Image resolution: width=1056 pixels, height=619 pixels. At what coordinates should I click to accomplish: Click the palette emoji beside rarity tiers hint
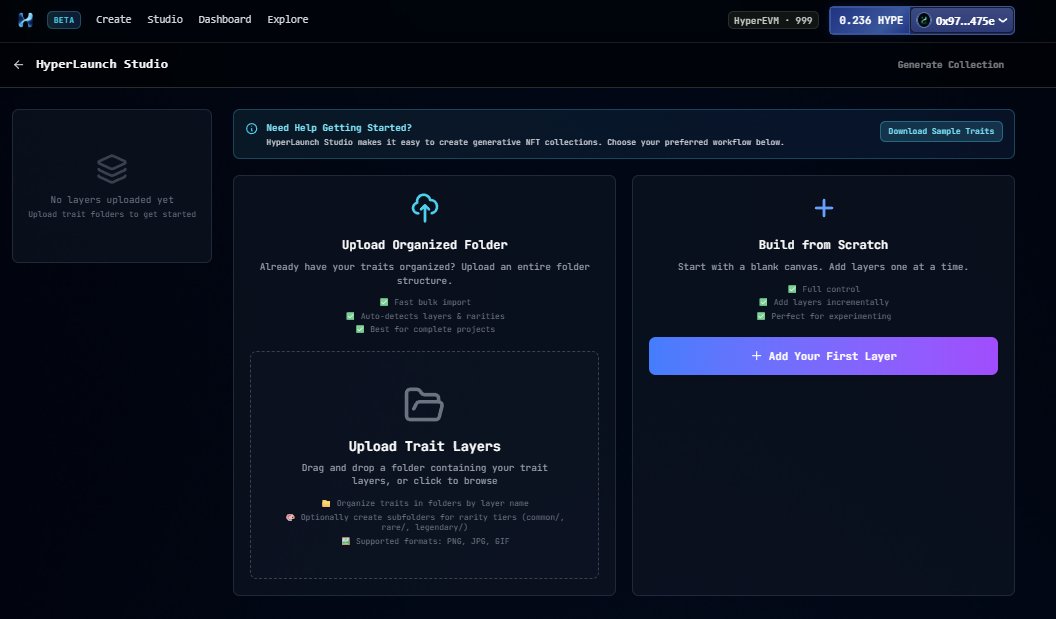click(290, 517)
